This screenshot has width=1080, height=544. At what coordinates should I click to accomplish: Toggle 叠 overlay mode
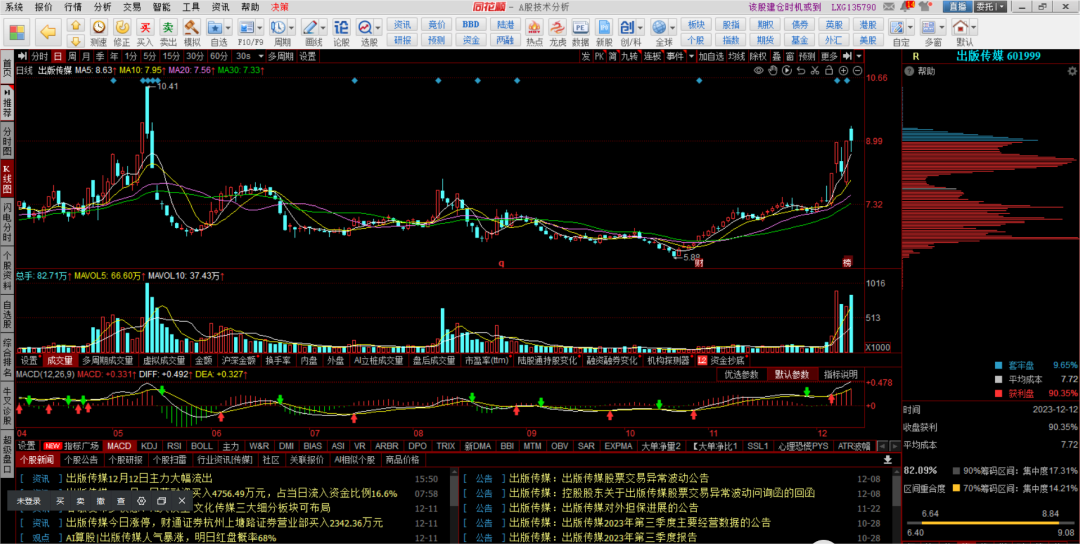point(776,56)
